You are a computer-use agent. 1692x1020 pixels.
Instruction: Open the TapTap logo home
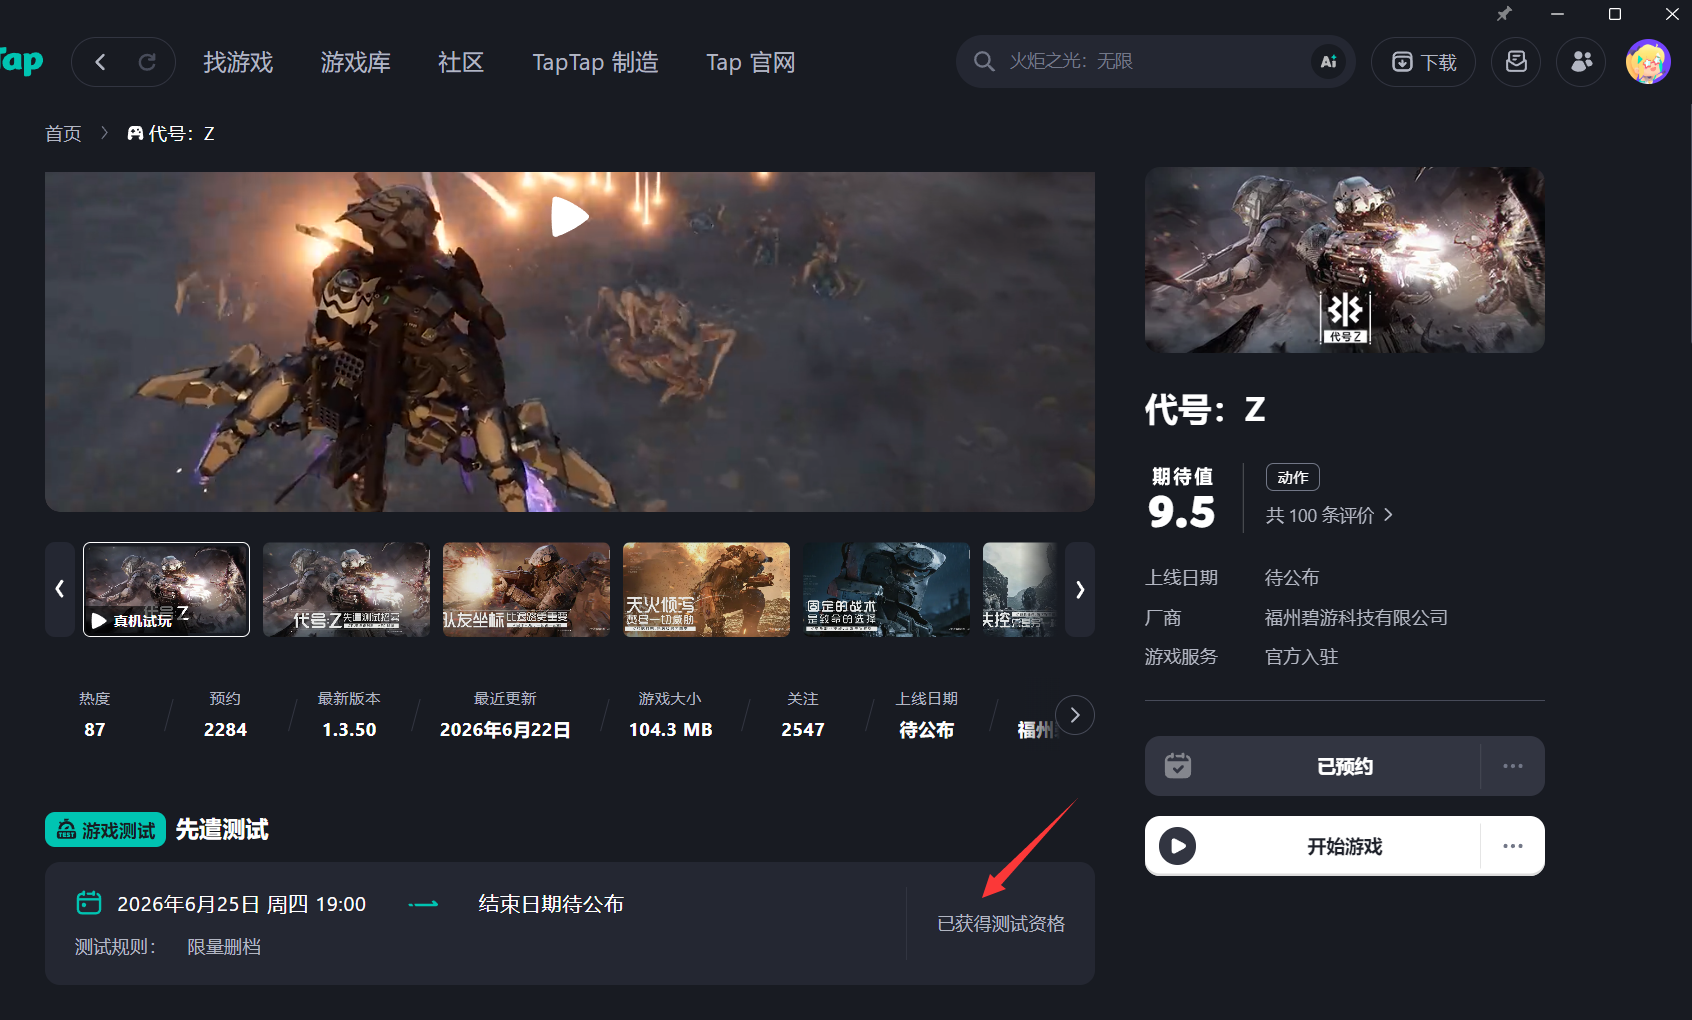(21, 61)
